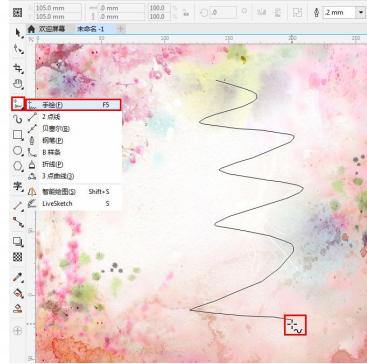Choose LiveSketch from the flyout

73,203
